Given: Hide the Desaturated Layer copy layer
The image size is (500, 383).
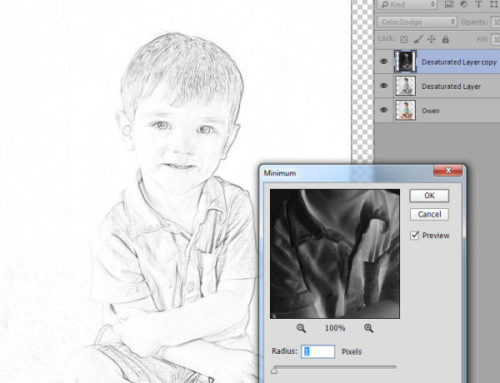Looking at the screenshot, I should tap(384, 61).
